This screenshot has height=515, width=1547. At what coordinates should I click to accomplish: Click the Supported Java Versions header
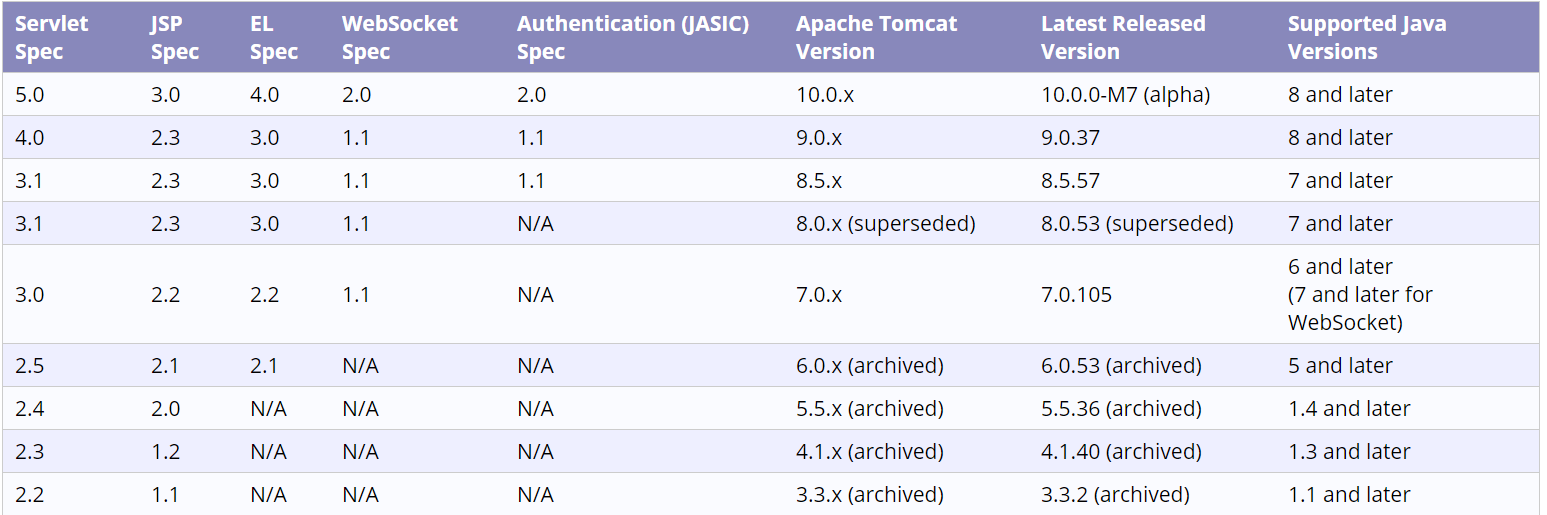point(1366,37)
